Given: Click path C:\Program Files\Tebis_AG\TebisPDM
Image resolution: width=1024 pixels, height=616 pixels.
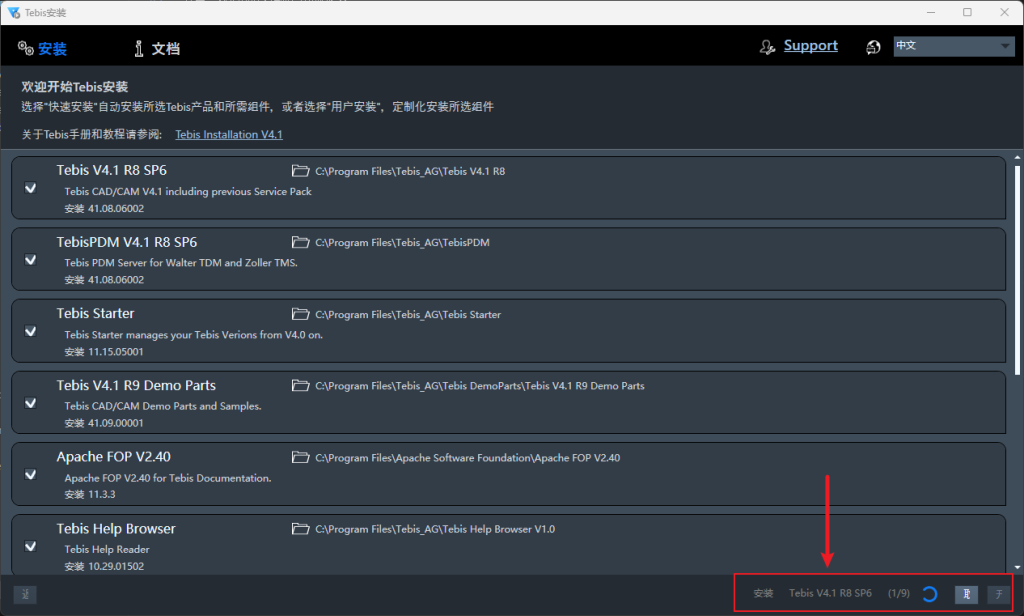Looking at the screenshot, I should pyautogui.click(x=402, y=243).
